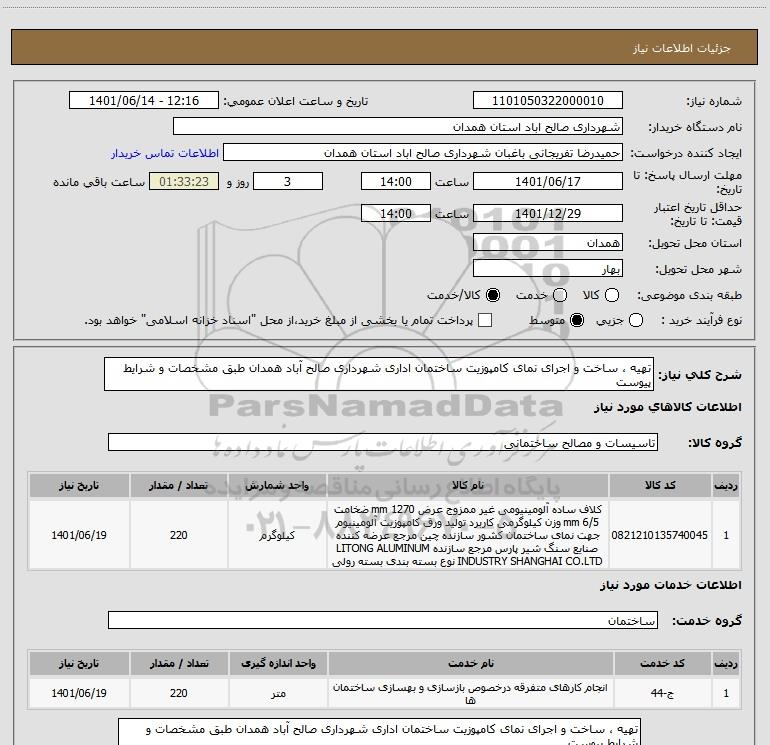This screenshot has height=745, width=770.
Task: Click the کد کالا column header
Action: tap(660, 485)
